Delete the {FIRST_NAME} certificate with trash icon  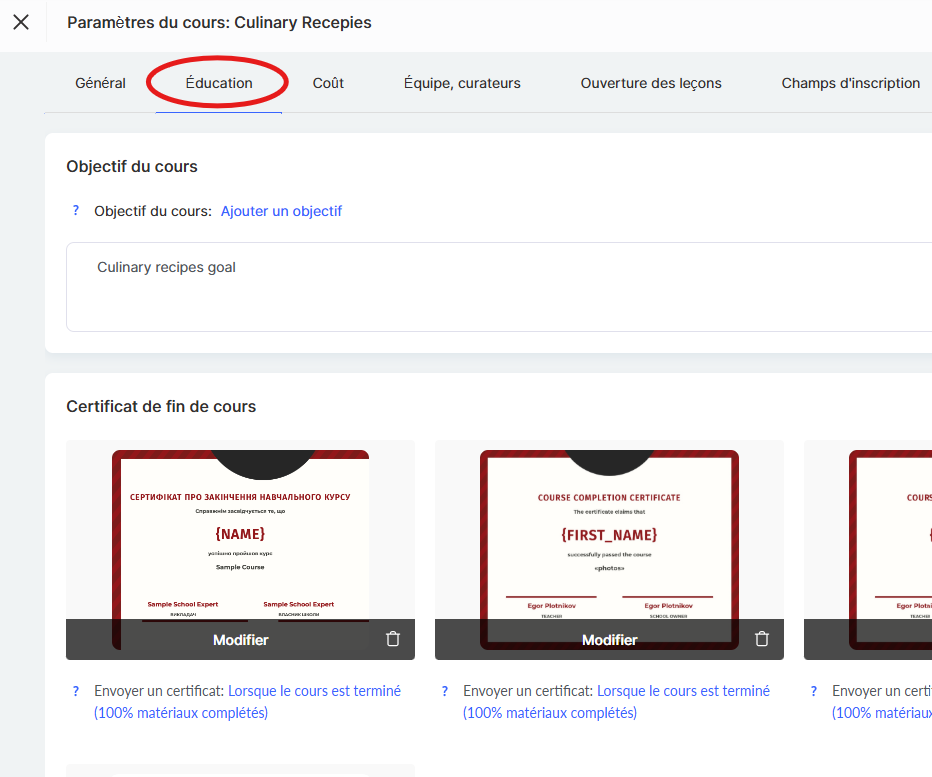(762, 639)
